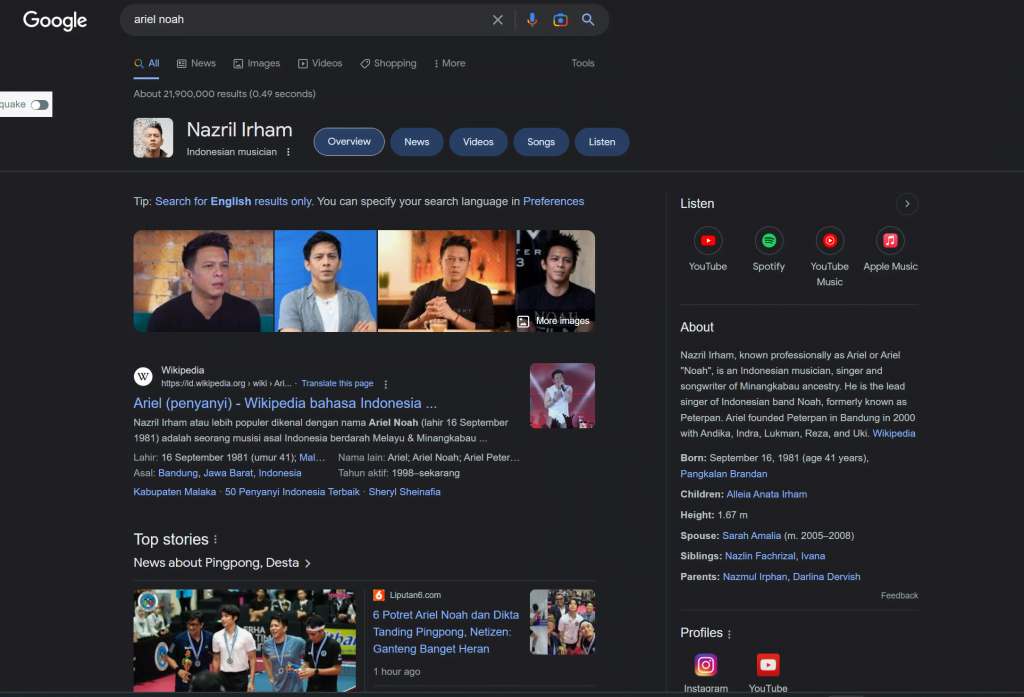This screenshot has width=1024, height=697.
Task: Open Ariel Noah's music on Spotify
Action: pyautogui.click(x=769, y=240)
